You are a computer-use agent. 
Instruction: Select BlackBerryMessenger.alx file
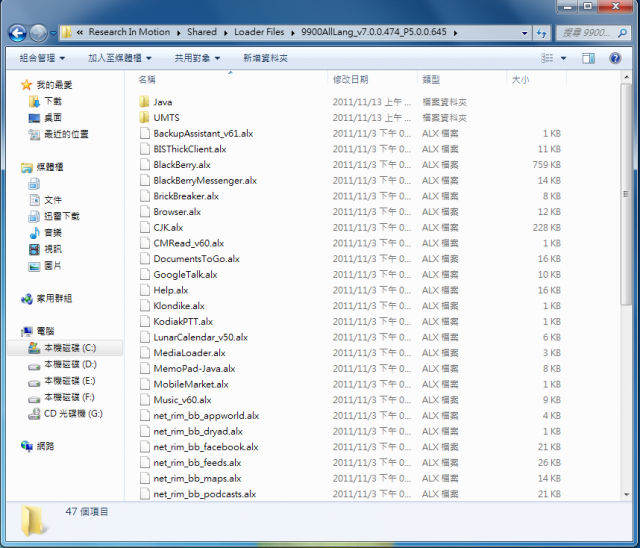(205, 180)
